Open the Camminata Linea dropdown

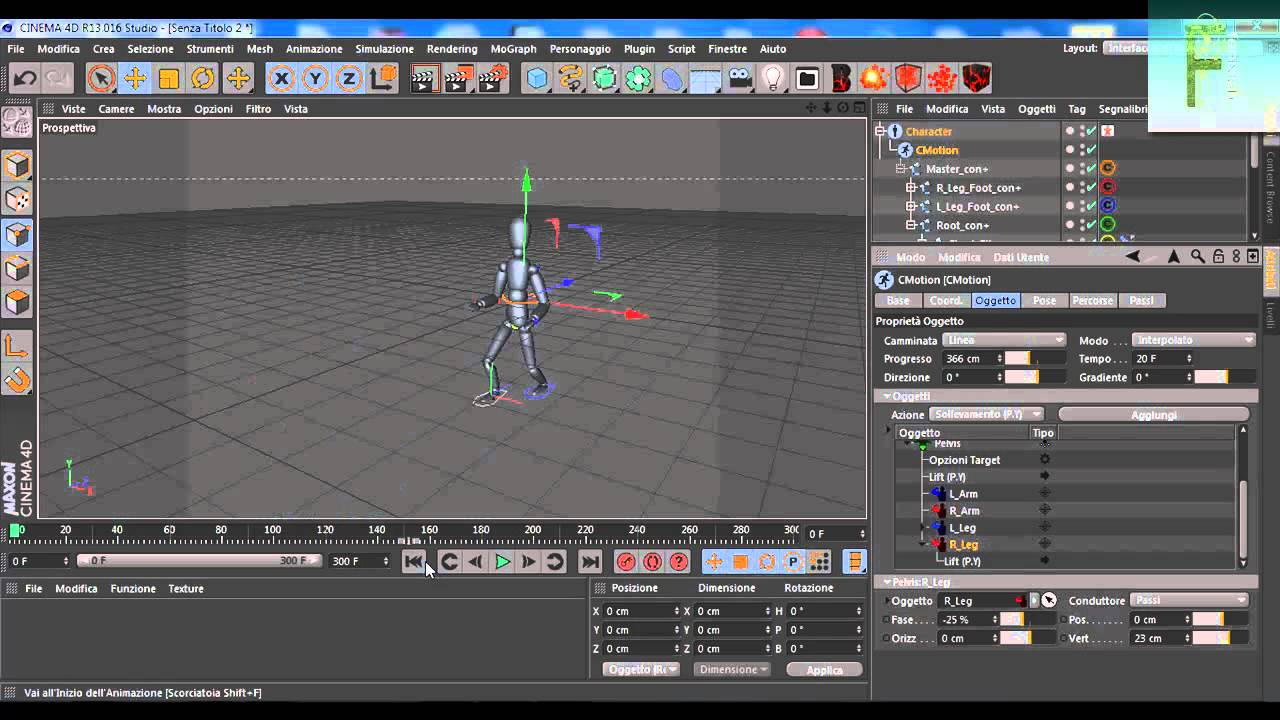[x=1004, y=340]
